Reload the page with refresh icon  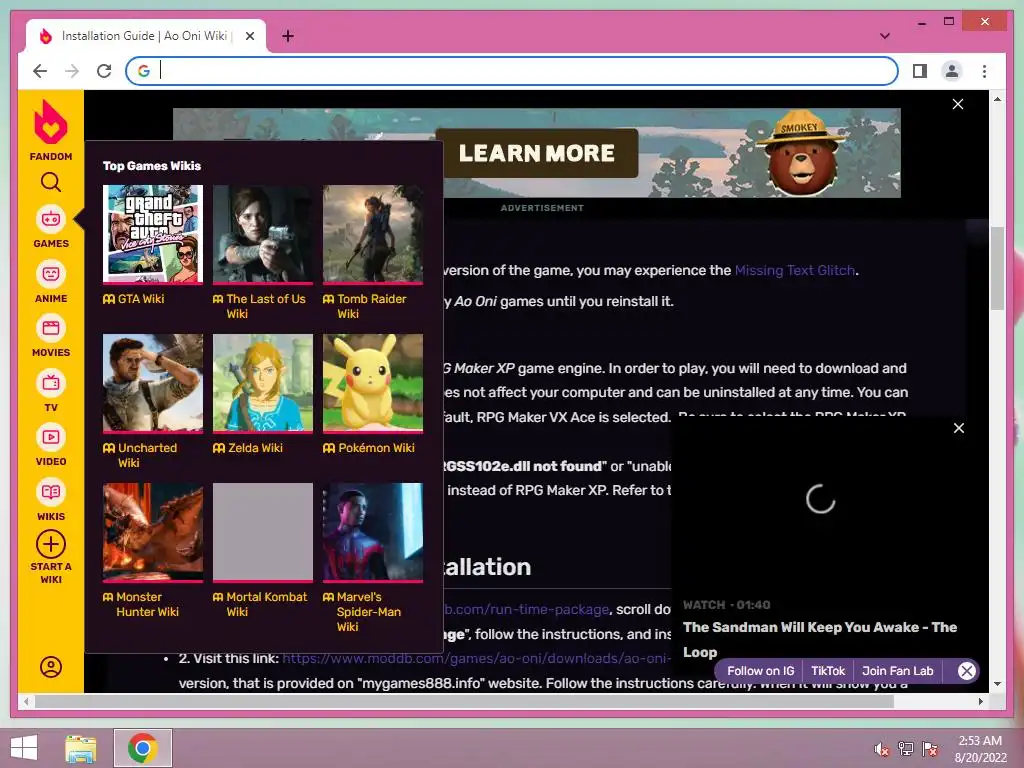104,71
